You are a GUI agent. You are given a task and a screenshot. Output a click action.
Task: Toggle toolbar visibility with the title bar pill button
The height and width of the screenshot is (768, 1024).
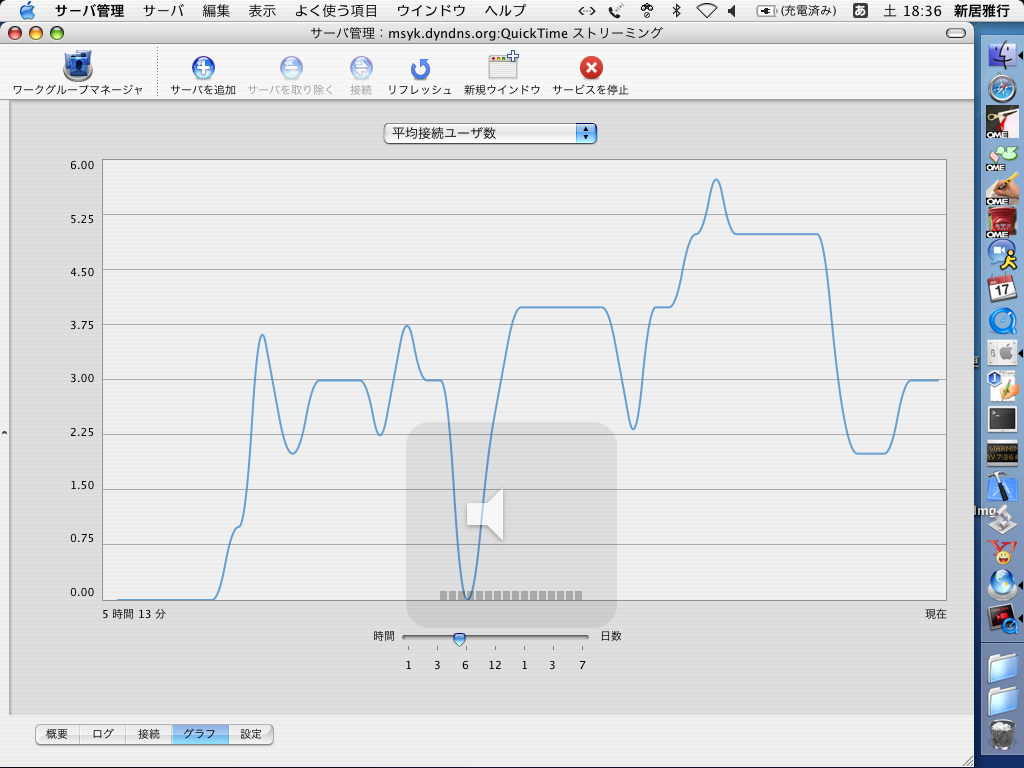[956, 33]
